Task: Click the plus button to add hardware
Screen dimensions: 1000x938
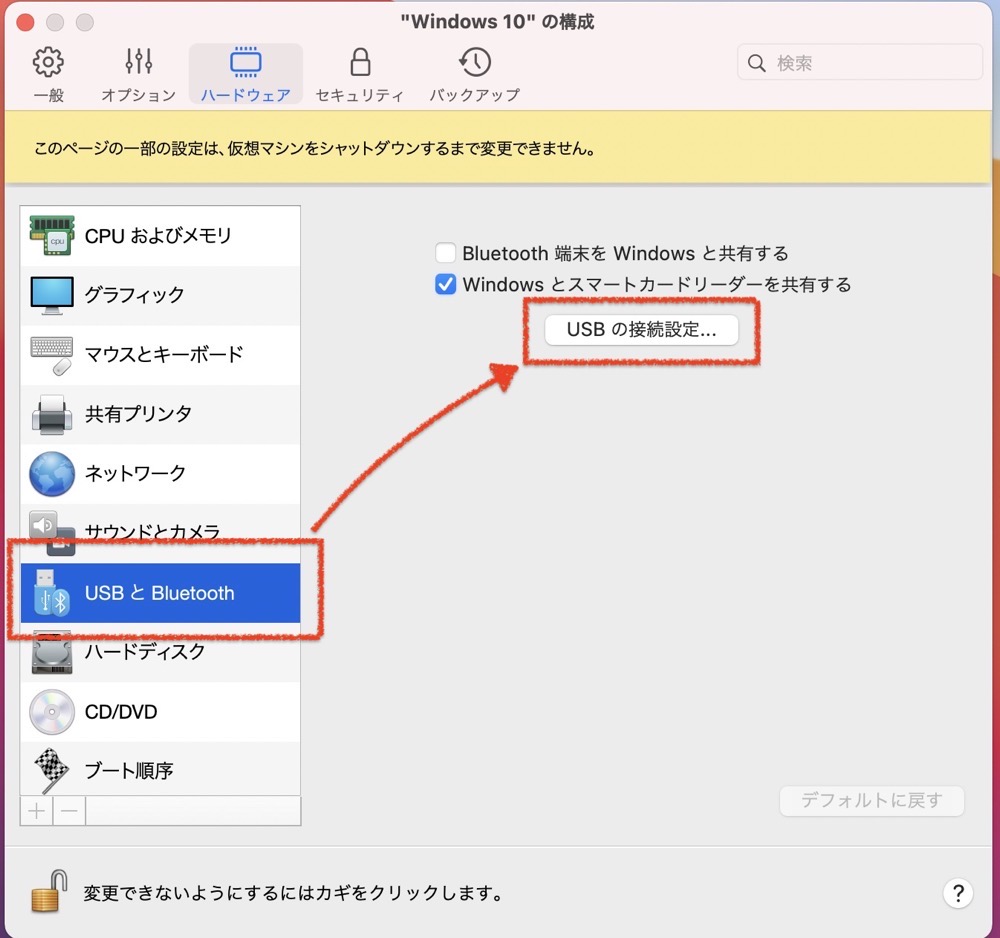Action: [x=36, y=811]
